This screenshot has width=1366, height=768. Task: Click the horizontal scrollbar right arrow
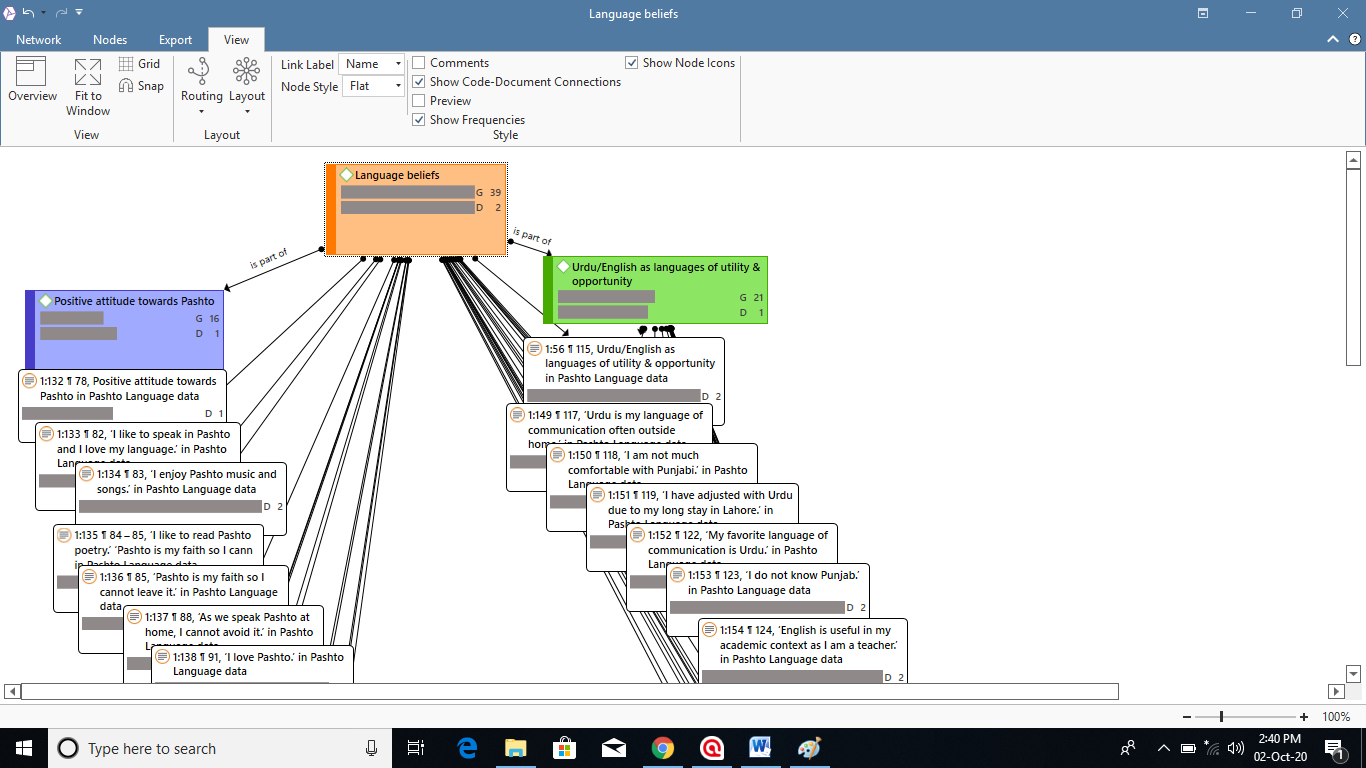point(1336,691)
